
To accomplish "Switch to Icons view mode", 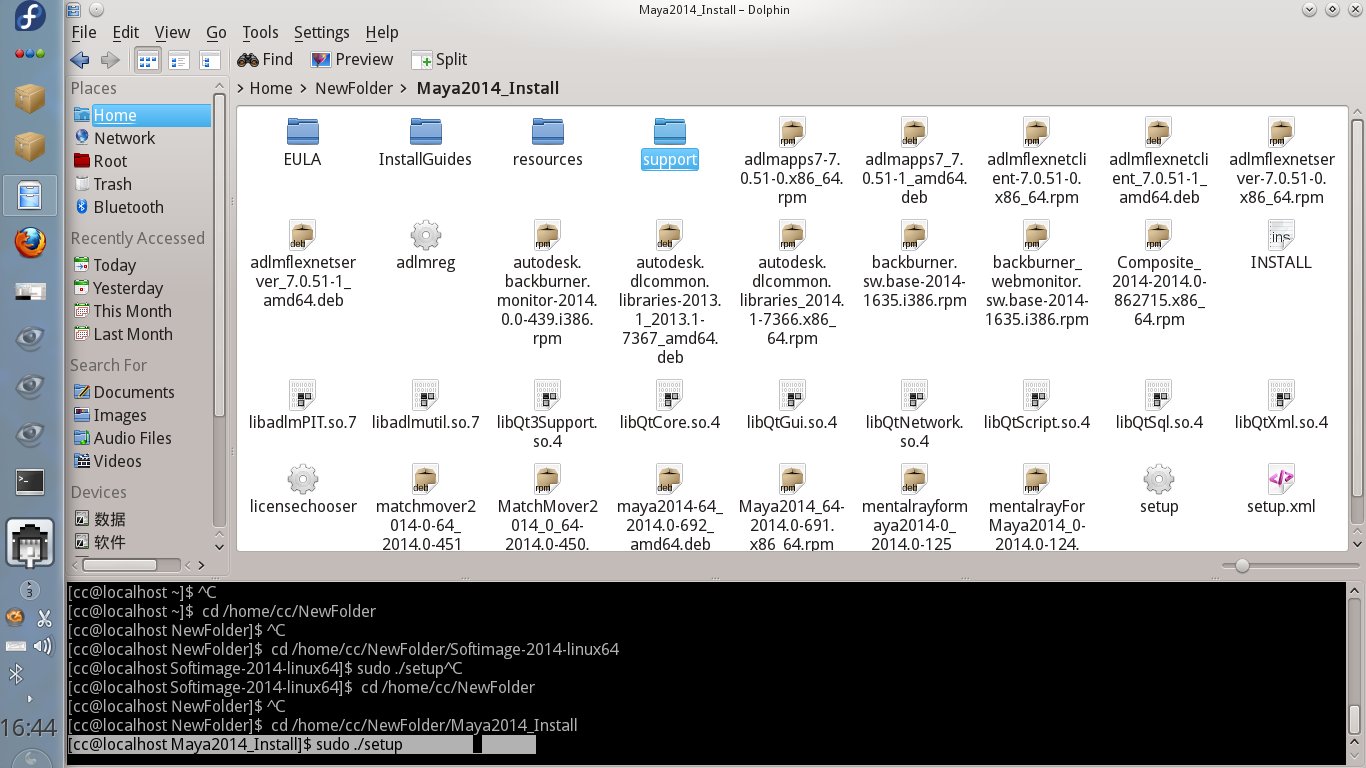I will pos(148,60).
